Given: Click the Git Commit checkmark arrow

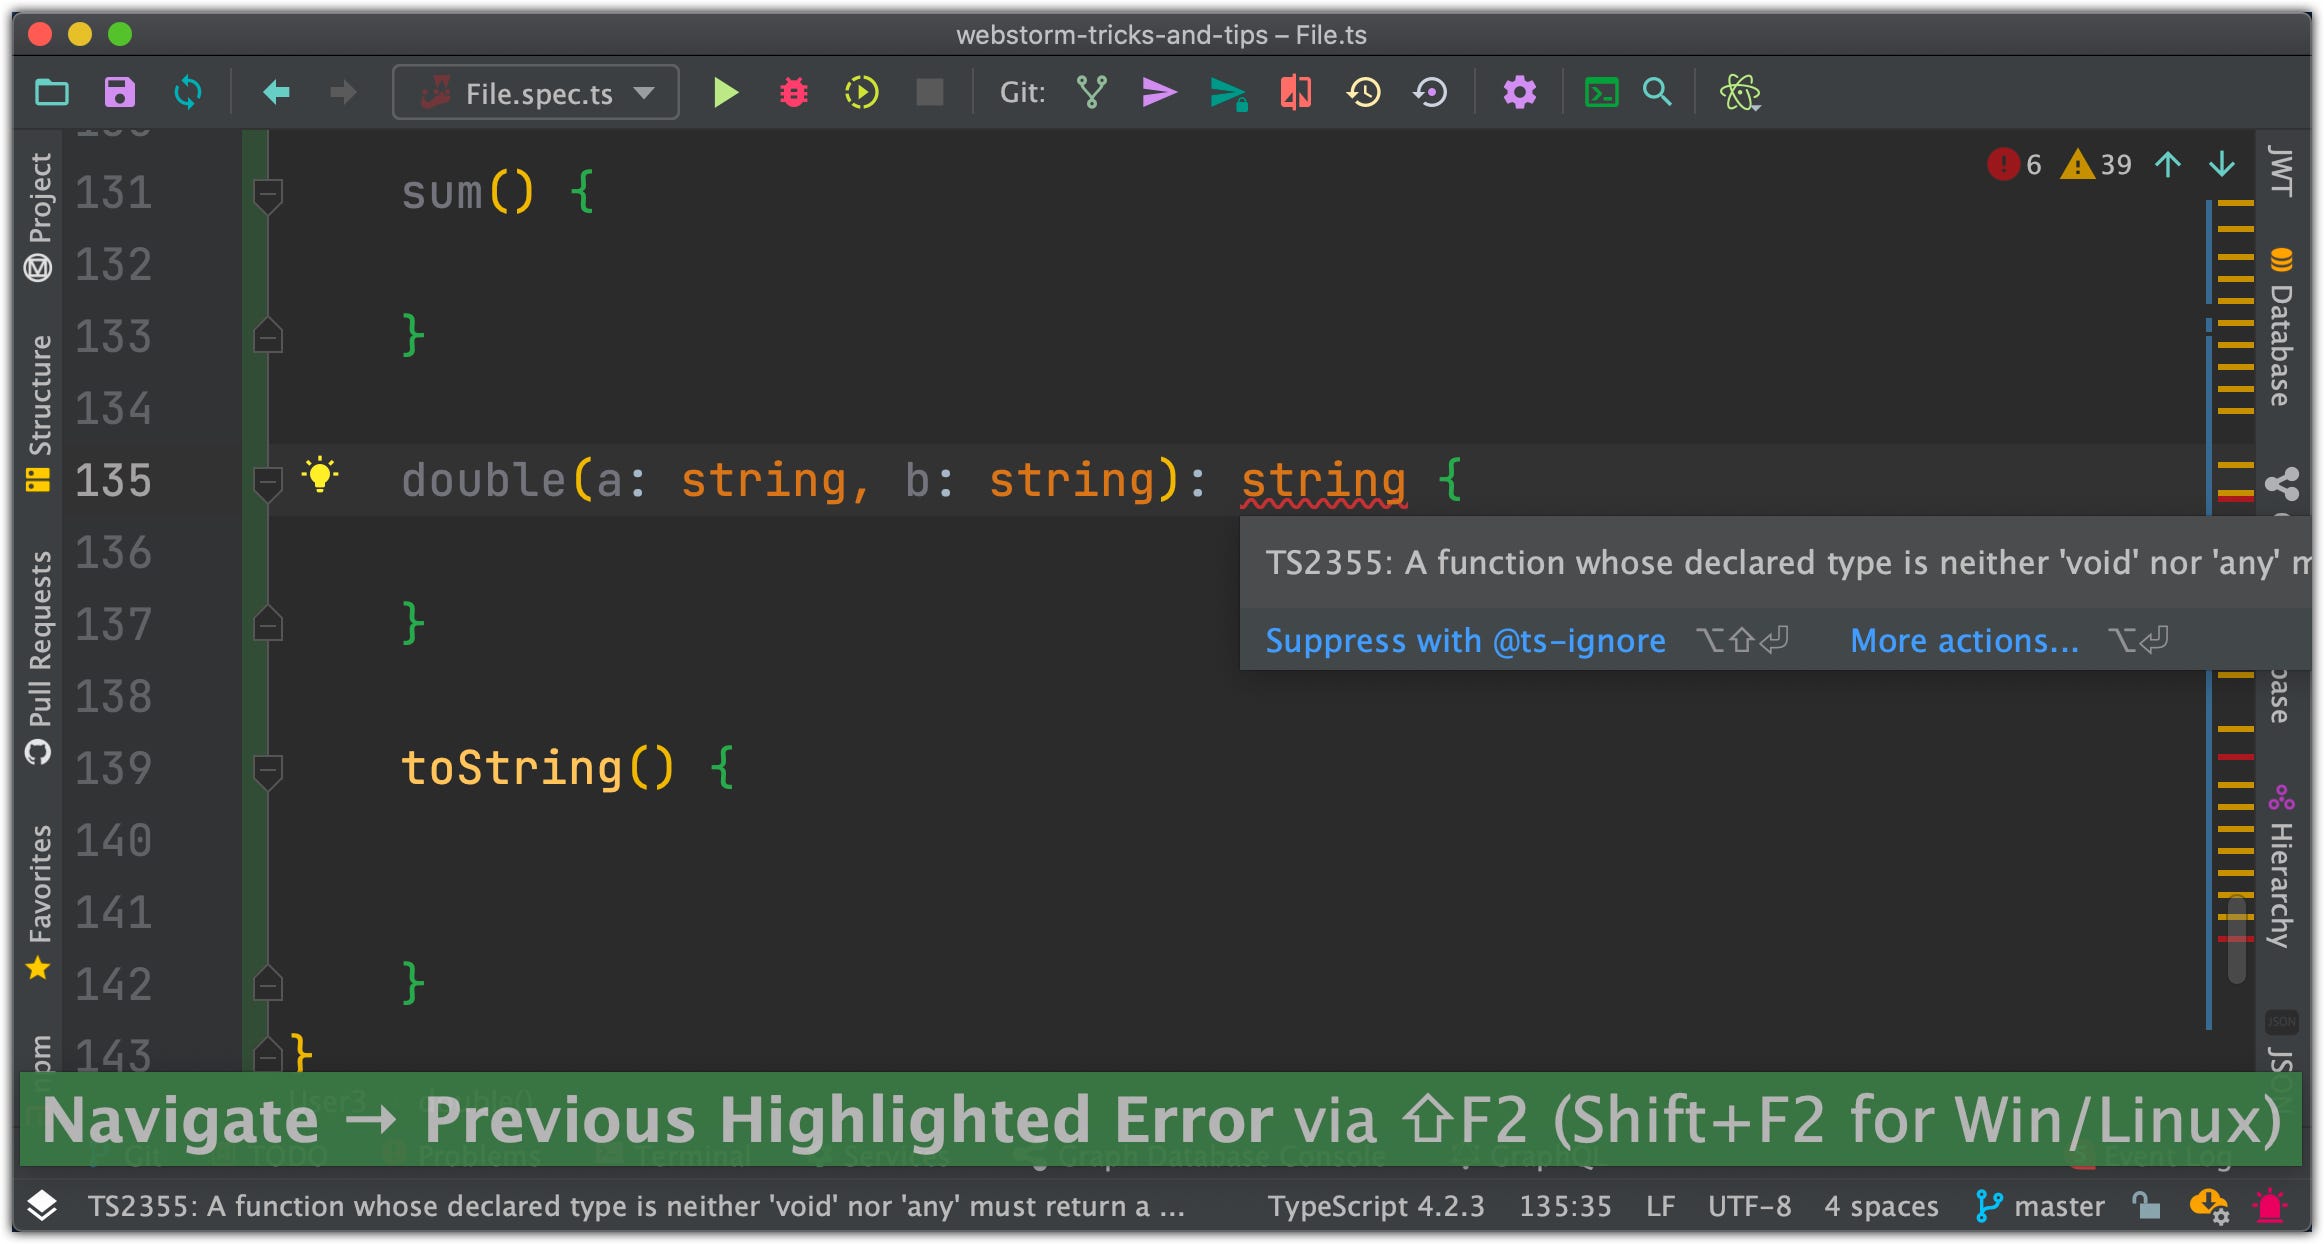Looking at the screenshot, I should coord(1158,93).
